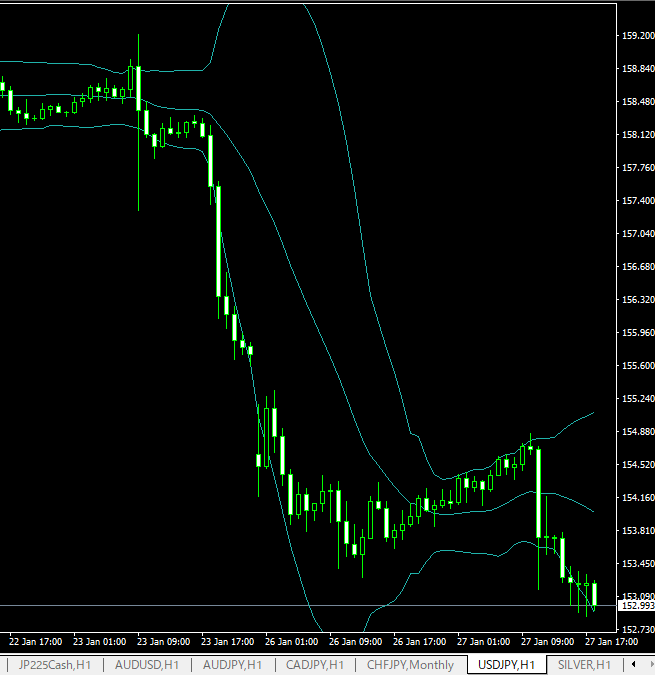Click the 154.160 level on price scale
The image size is (655, 675).
click(636, 497)
